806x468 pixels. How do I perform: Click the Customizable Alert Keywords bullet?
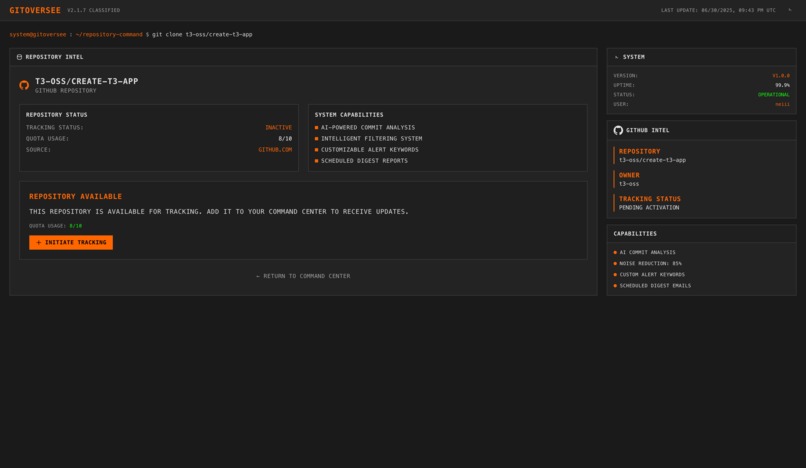[367, 150]
